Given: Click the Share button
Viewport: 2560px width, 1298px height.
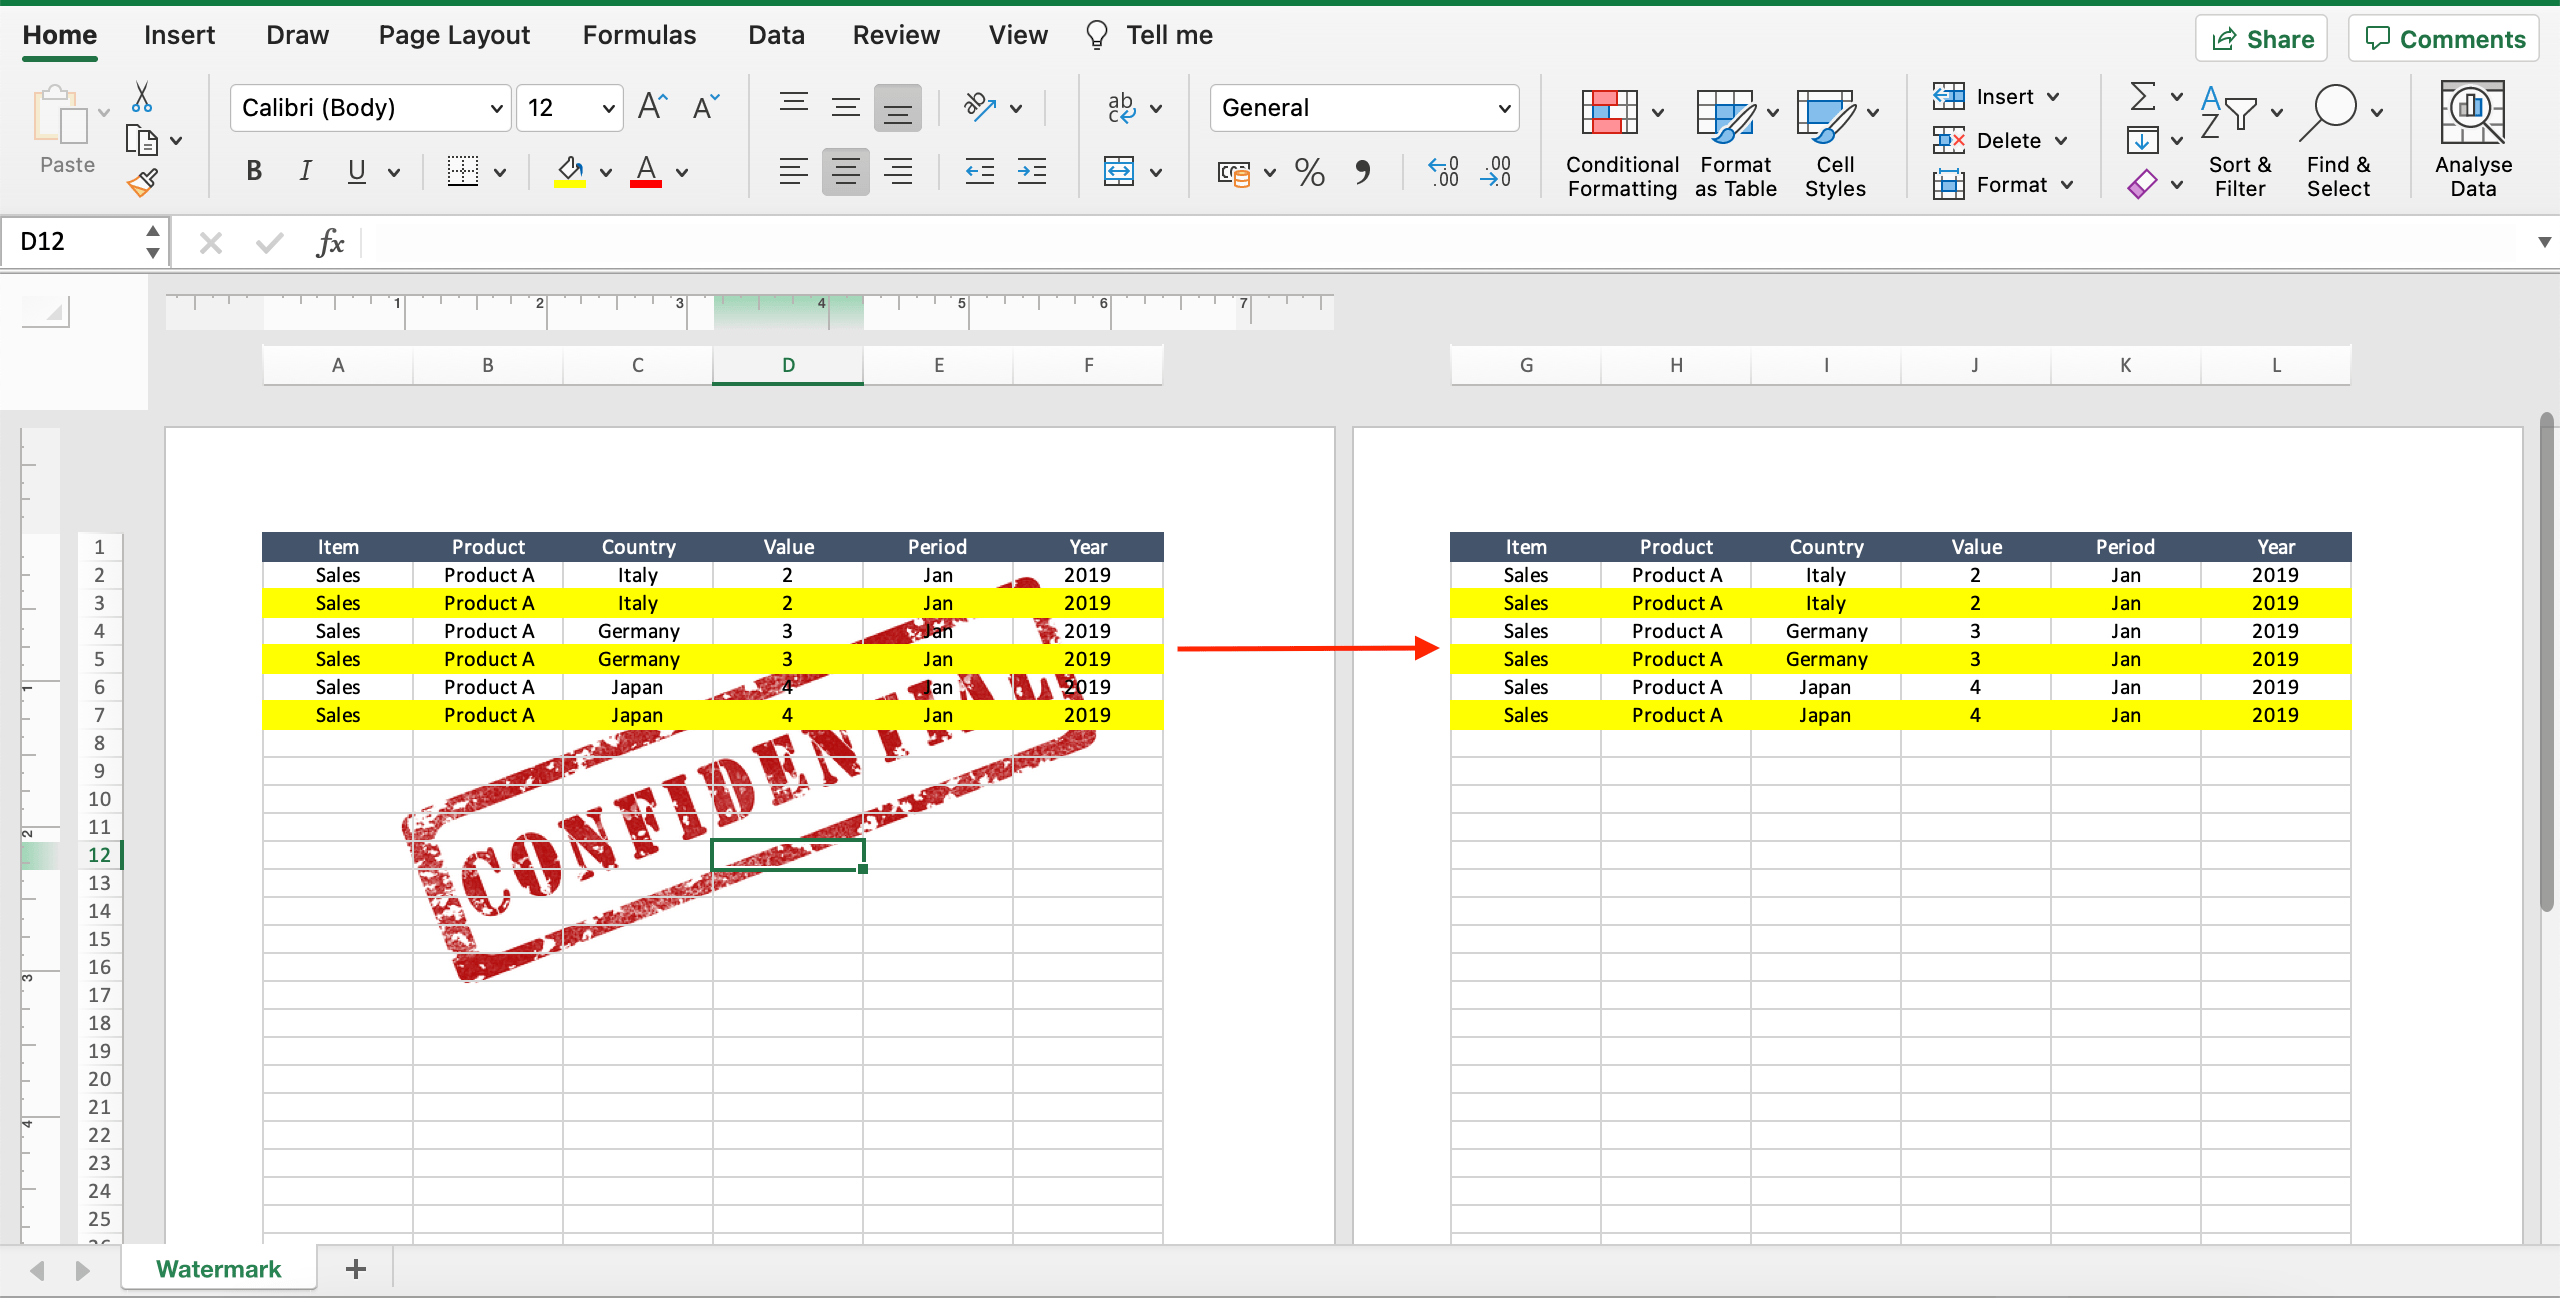Looking at the screenshot, I should pyautogui.click(x=2261, y=38).
